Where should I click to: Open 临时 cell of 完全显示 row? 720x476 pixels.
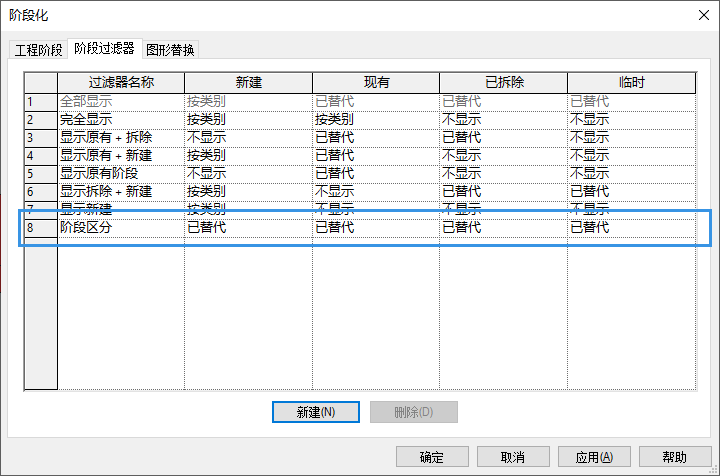click(x=632, y=120)
